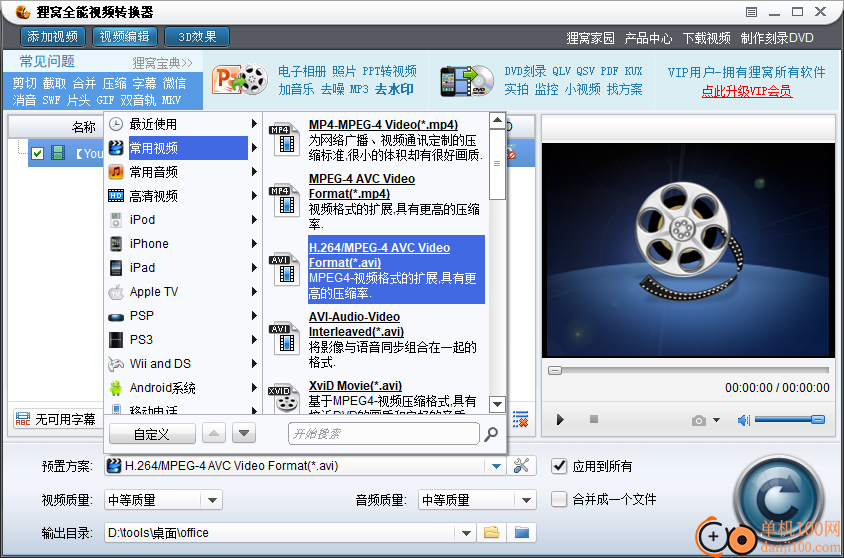Screen dimensions: 844x558
Task: Open preset settings with the wrench icon
Action: [x=520, y=466]
